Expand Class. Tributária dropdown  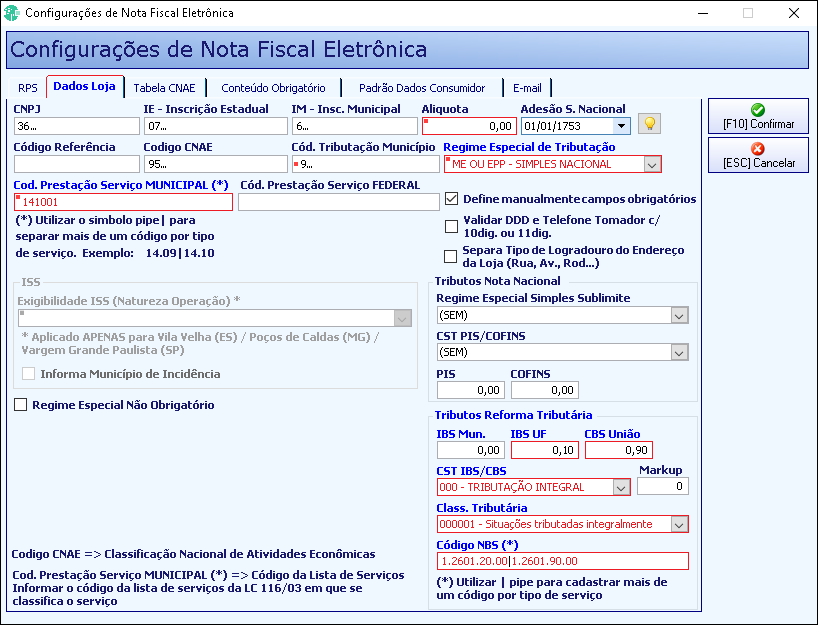tap(679, 524)
